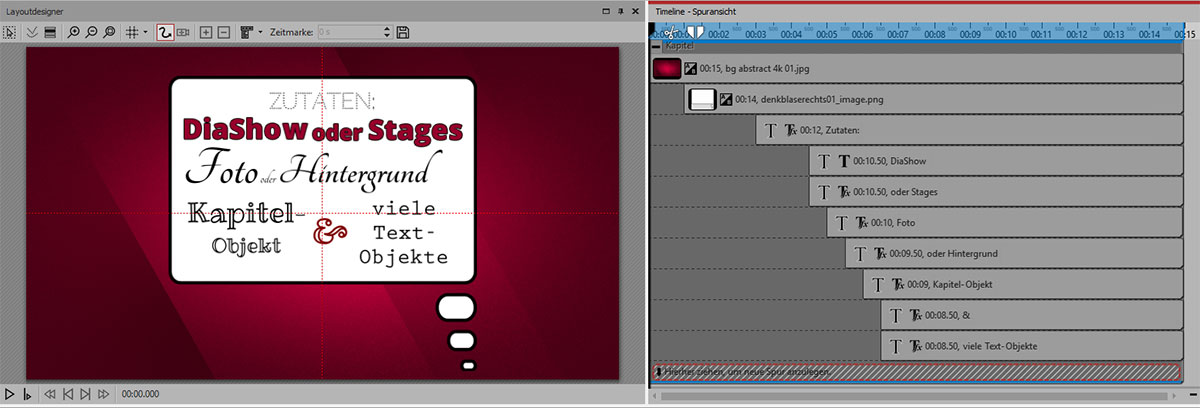Select the 'DiaShow oder Stages' text in preview
Viewport: 1200px width, 408px height.
coord(323,130)
